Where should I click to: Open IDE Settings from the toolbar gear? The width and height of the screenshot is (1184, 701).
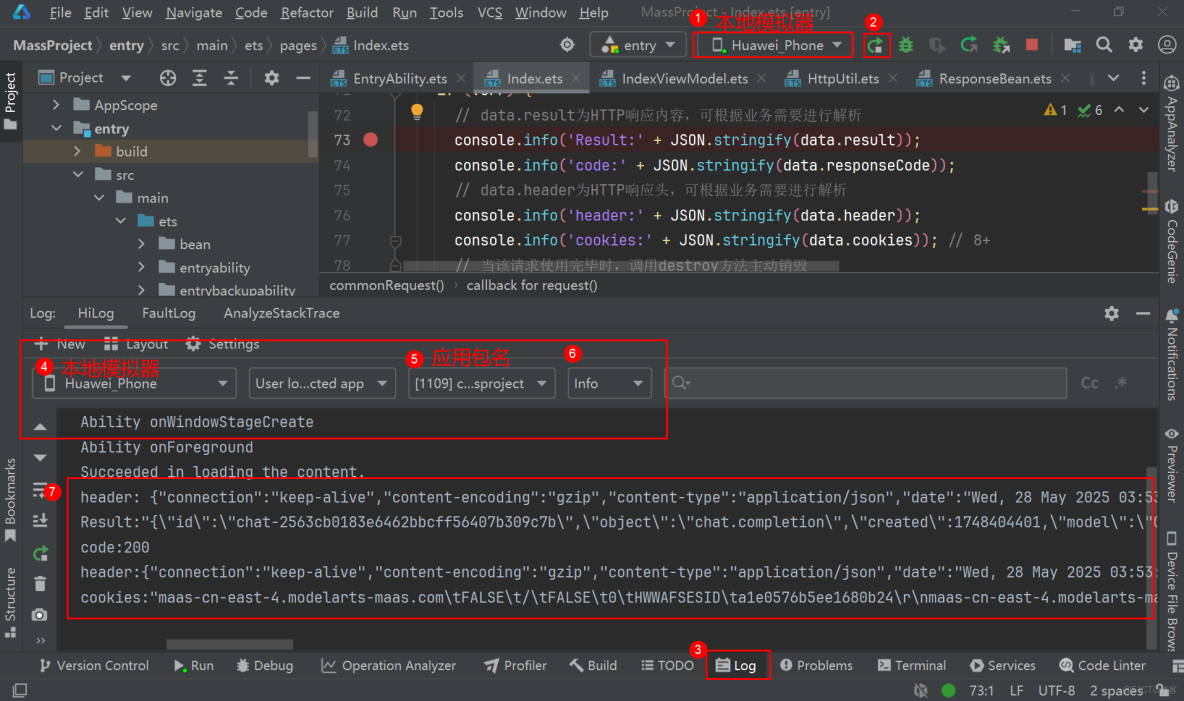point(1134,45)
